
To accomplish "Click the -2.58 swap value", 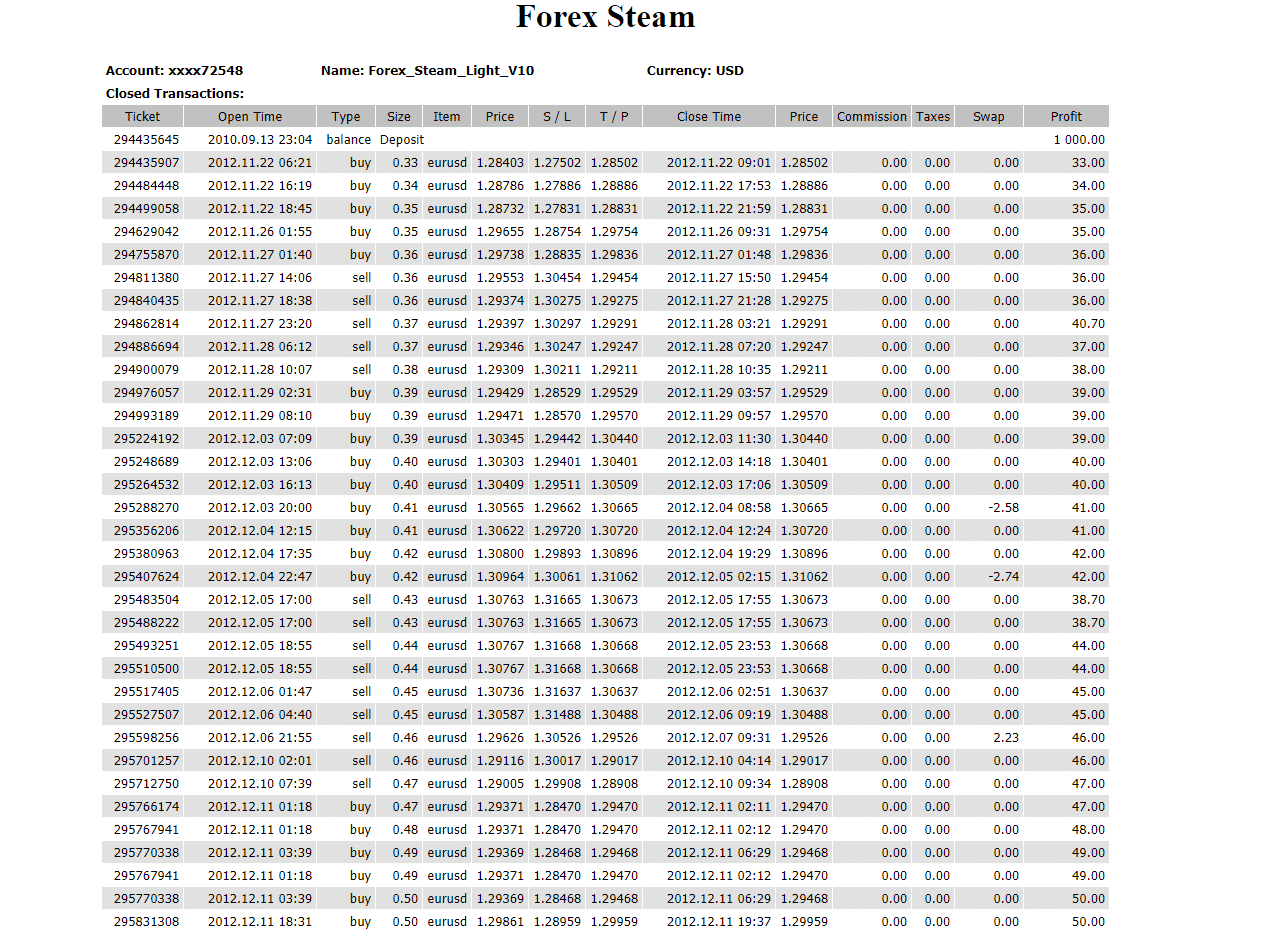I will tap(1003, 508).
